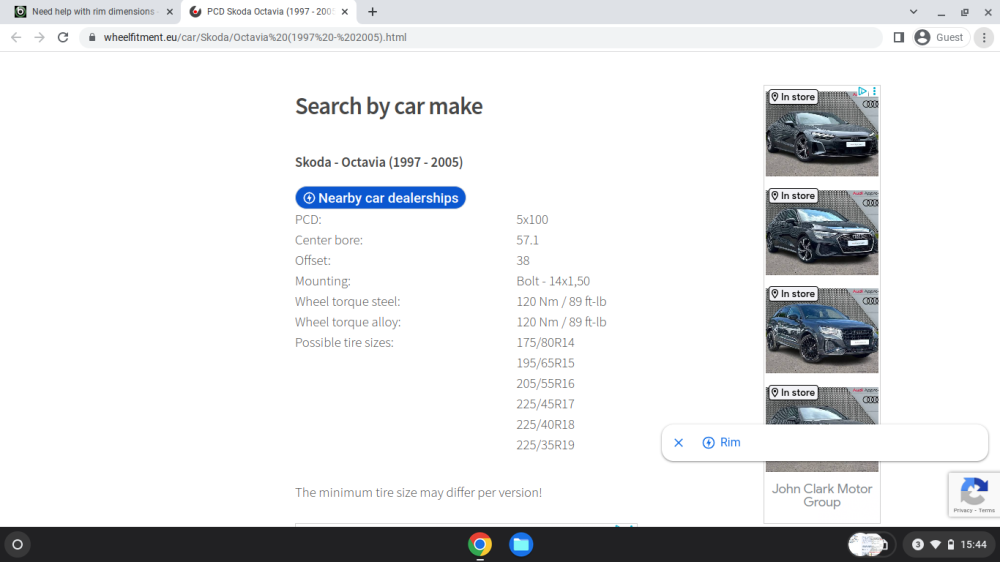The width and height of the screenshot is (1000, 562).
Task: Select the 'Wheel torque steel:' label
Action: pyautogui.click(x=348, y=301)
